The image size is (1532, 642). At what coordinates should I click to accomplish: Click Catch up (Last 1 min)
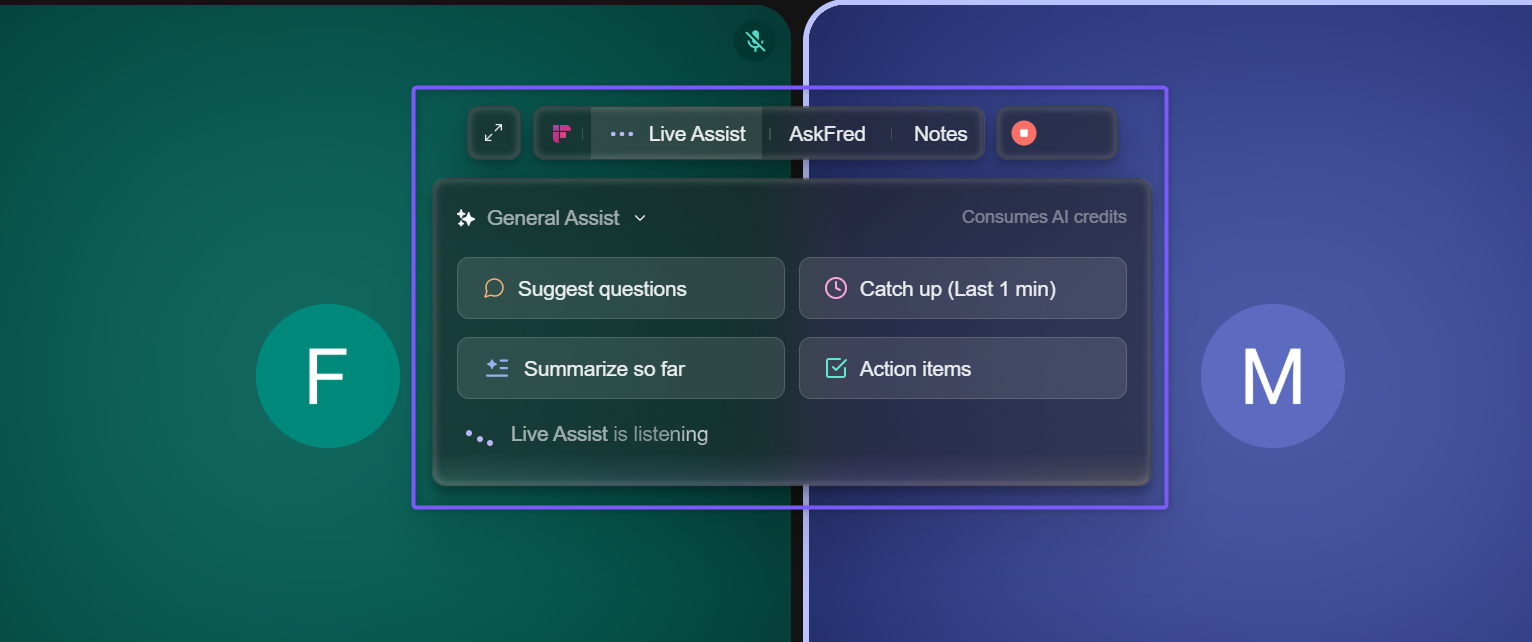(963, 288)
